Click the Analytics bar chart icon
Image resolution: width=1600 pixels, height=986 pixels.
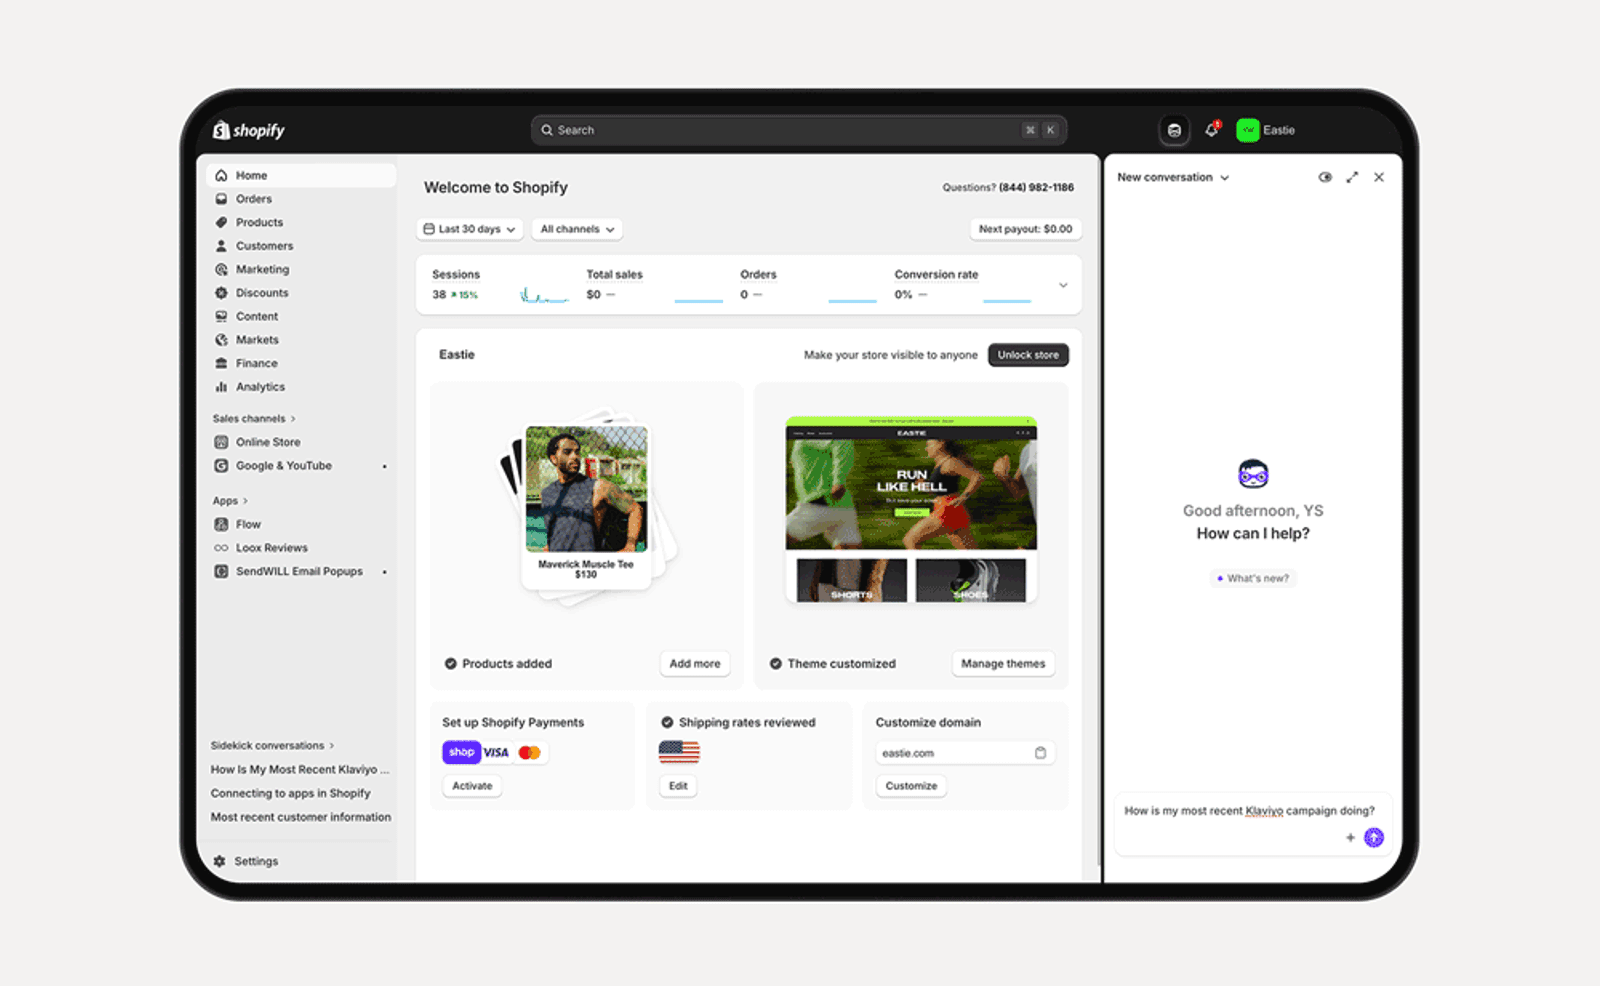coord(221,387)
